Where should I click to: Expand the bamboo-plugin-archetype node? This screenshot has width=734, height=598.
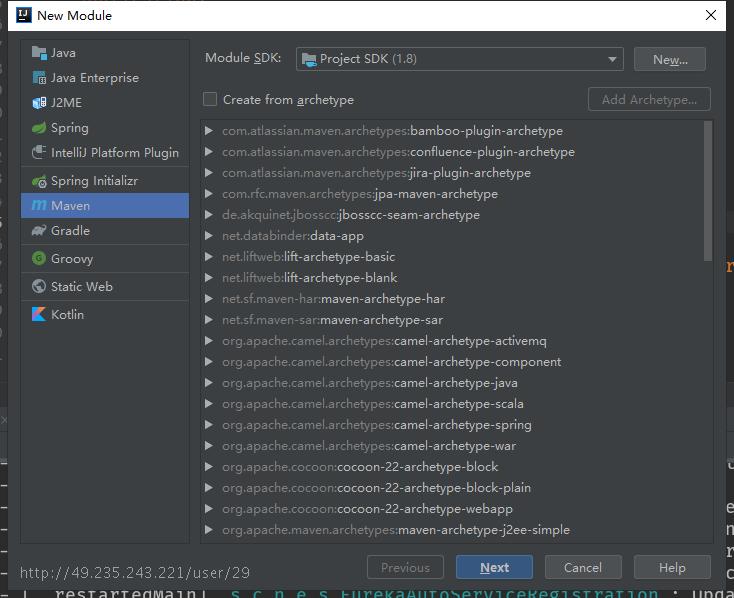click(209, 131)
